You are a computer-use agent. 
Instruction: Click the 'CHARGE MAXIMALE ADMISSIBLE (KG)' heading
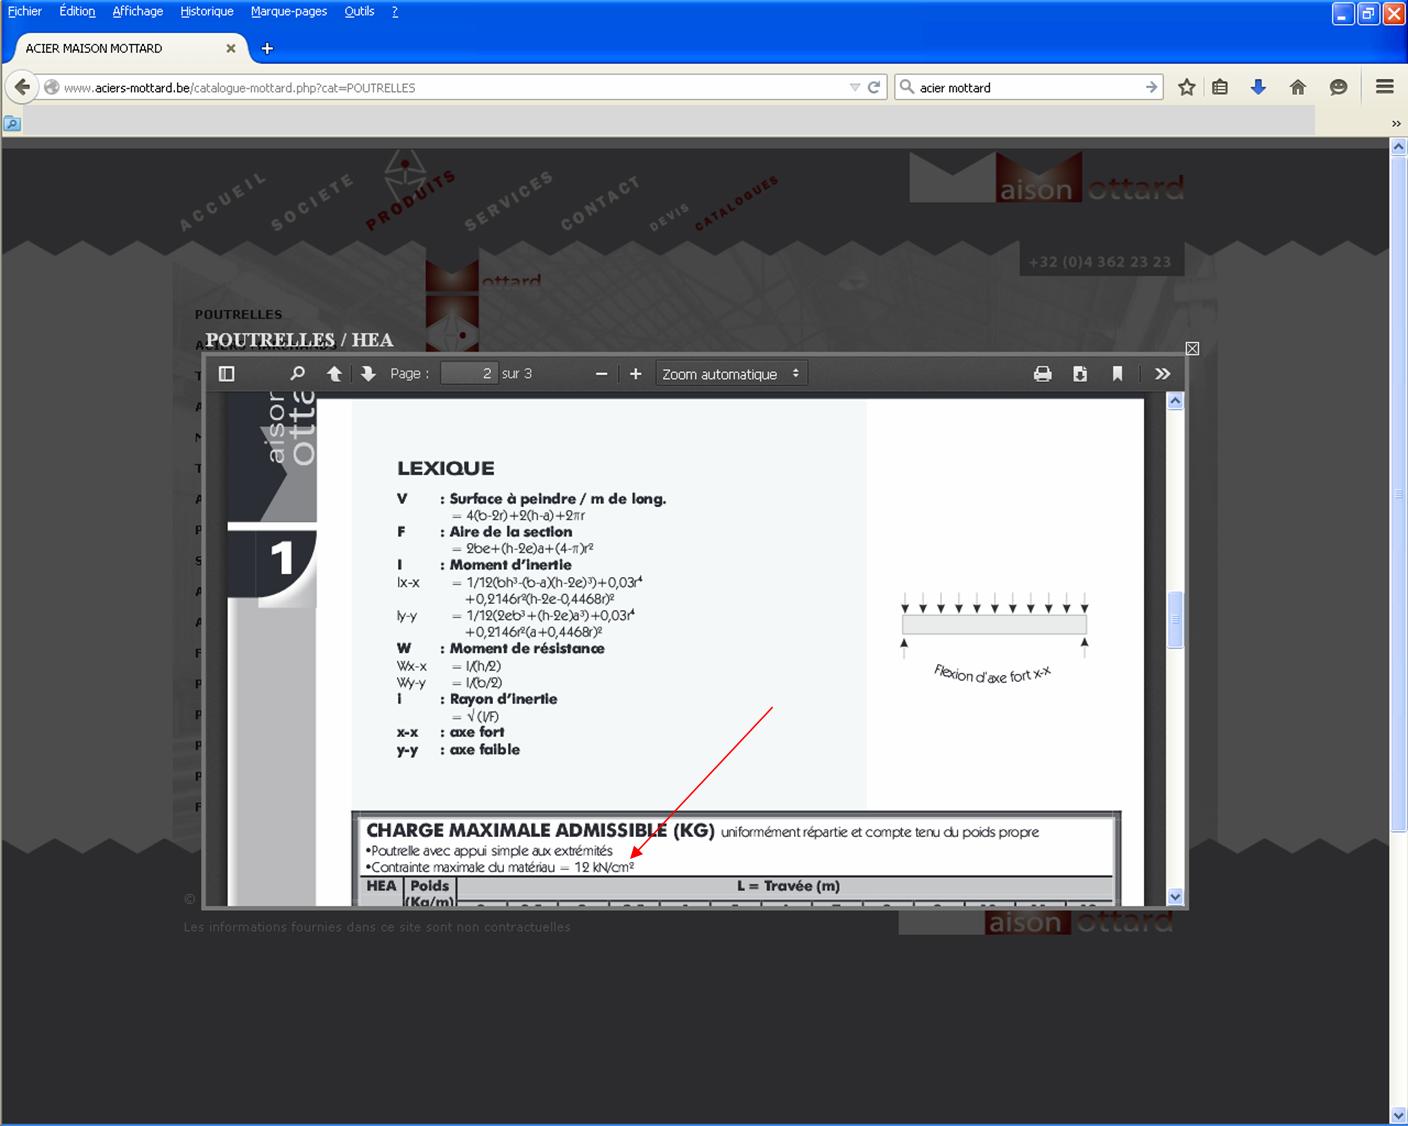point(541,830)
